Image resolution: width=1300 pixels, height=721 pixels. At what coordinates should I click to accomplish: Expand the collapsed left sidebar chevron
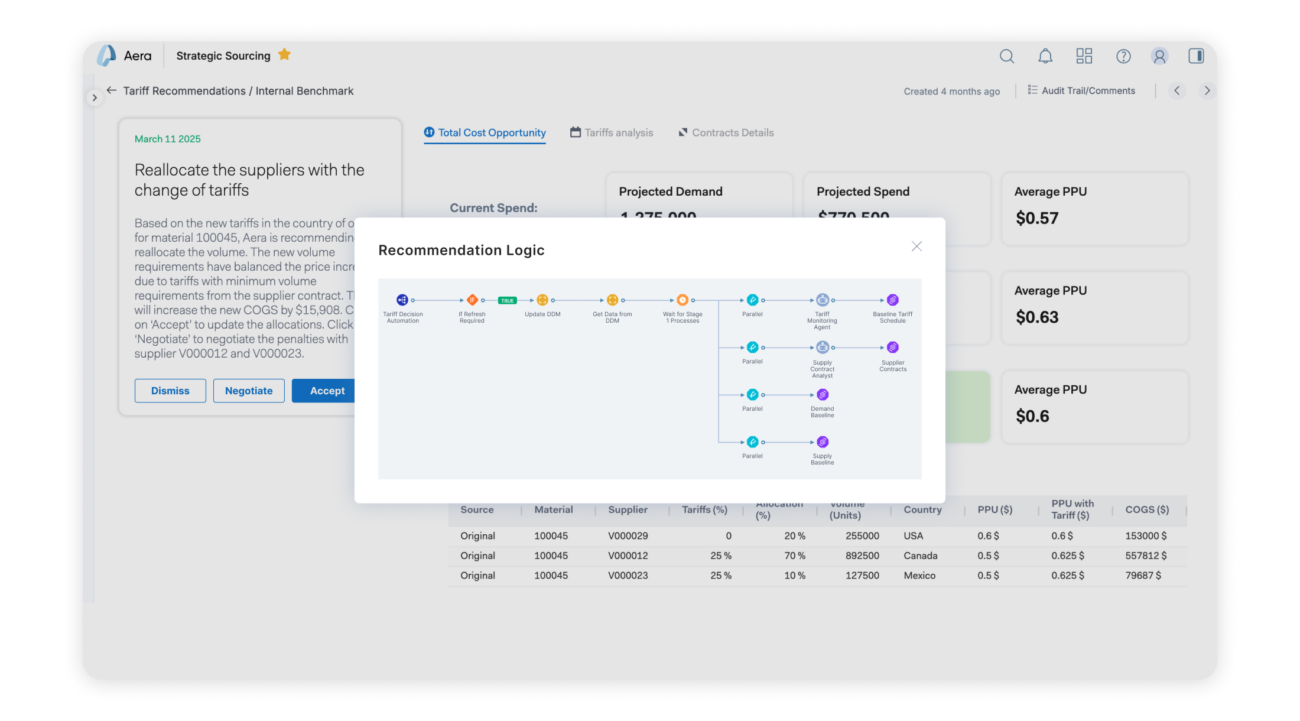(95, 98)
